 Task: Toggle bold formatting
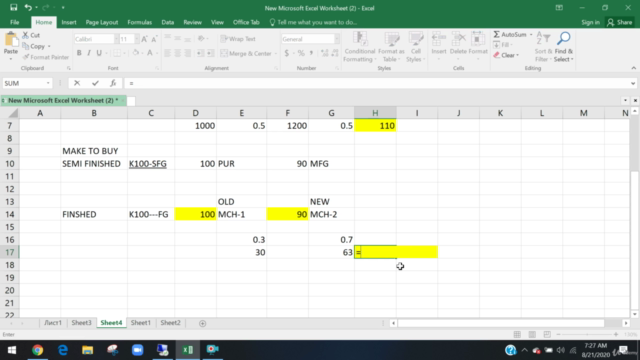[79, 53]
